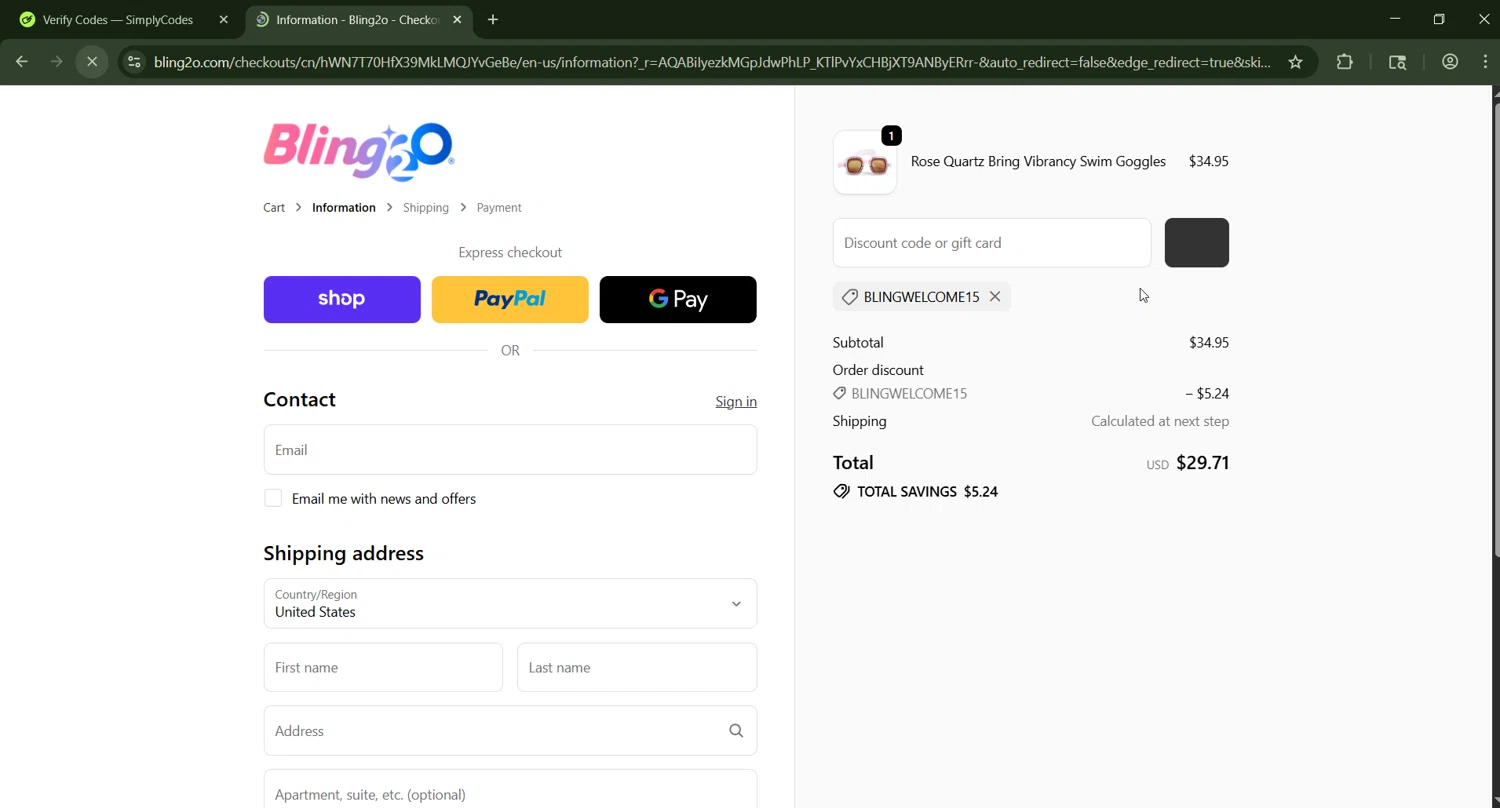Check out with Google Pay button

coord(678,299)
